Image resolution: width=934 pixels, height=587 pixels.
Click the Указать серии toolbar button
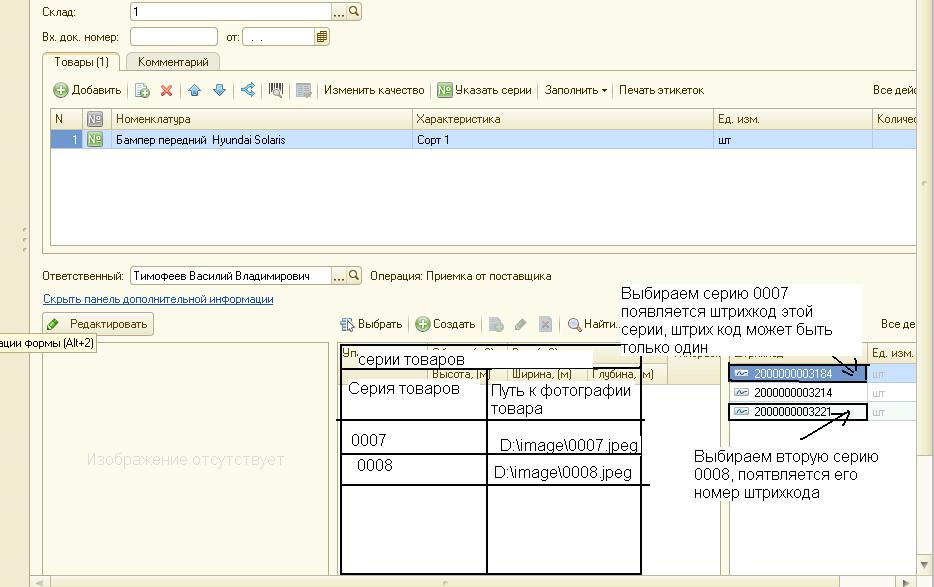[x=484, y=90]
